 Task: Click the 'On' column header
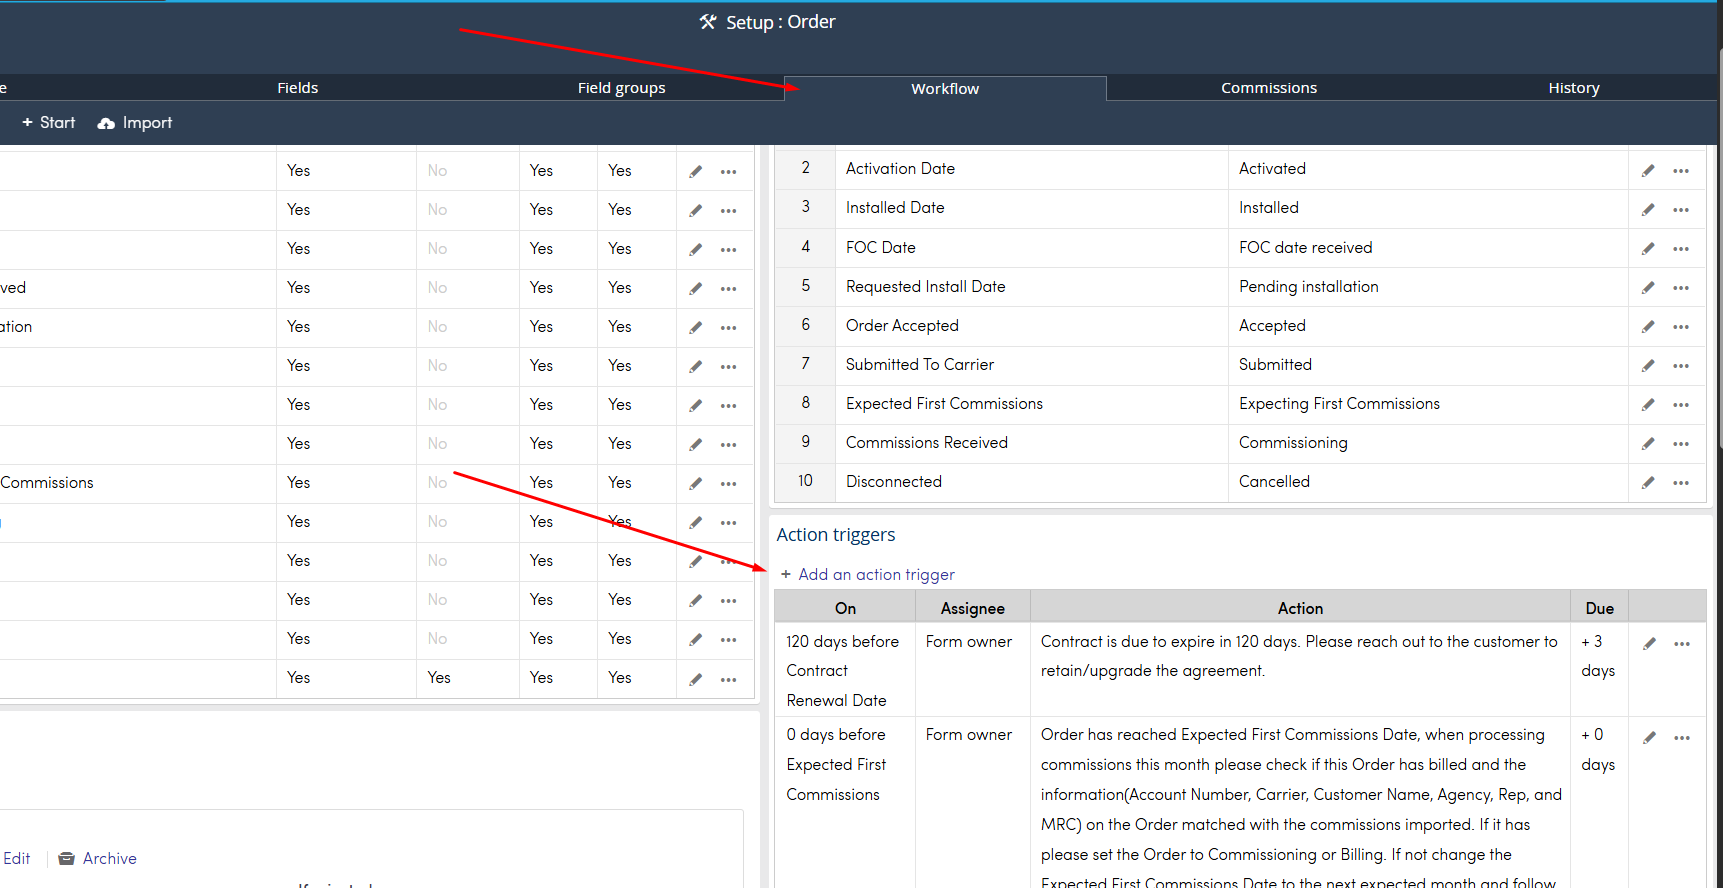click(845, 608)
